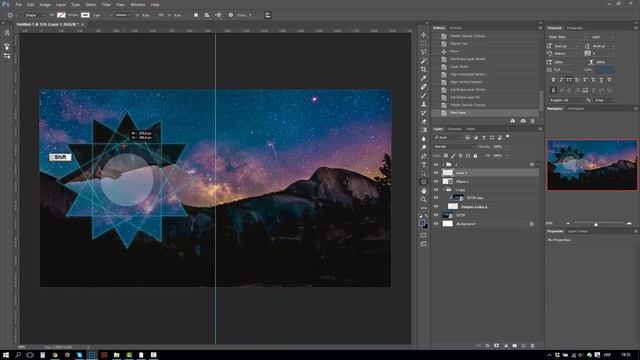Open geometry options gear
Screen dimensions: 640x360
click(x=231, y=15)
